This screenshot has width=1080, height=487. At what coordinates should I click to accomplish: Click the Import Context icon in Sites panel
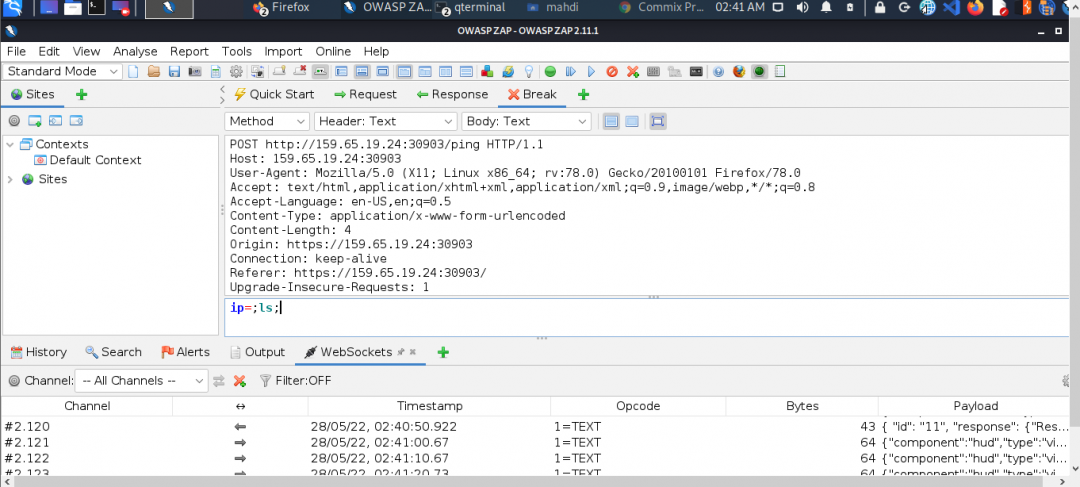tap(55, 121)
